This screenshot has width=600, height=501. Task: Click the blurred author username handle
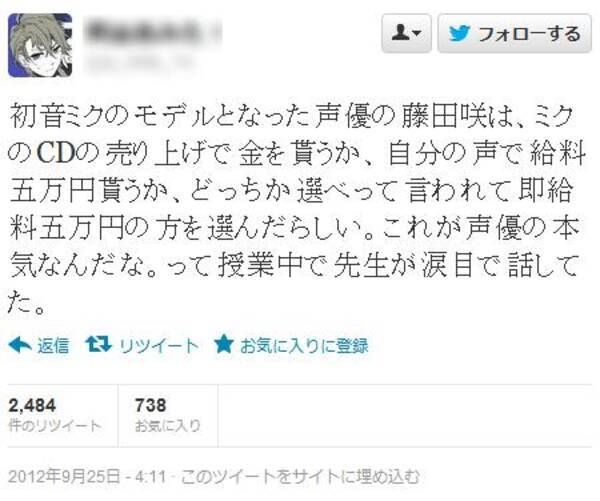tap(140, 62)
